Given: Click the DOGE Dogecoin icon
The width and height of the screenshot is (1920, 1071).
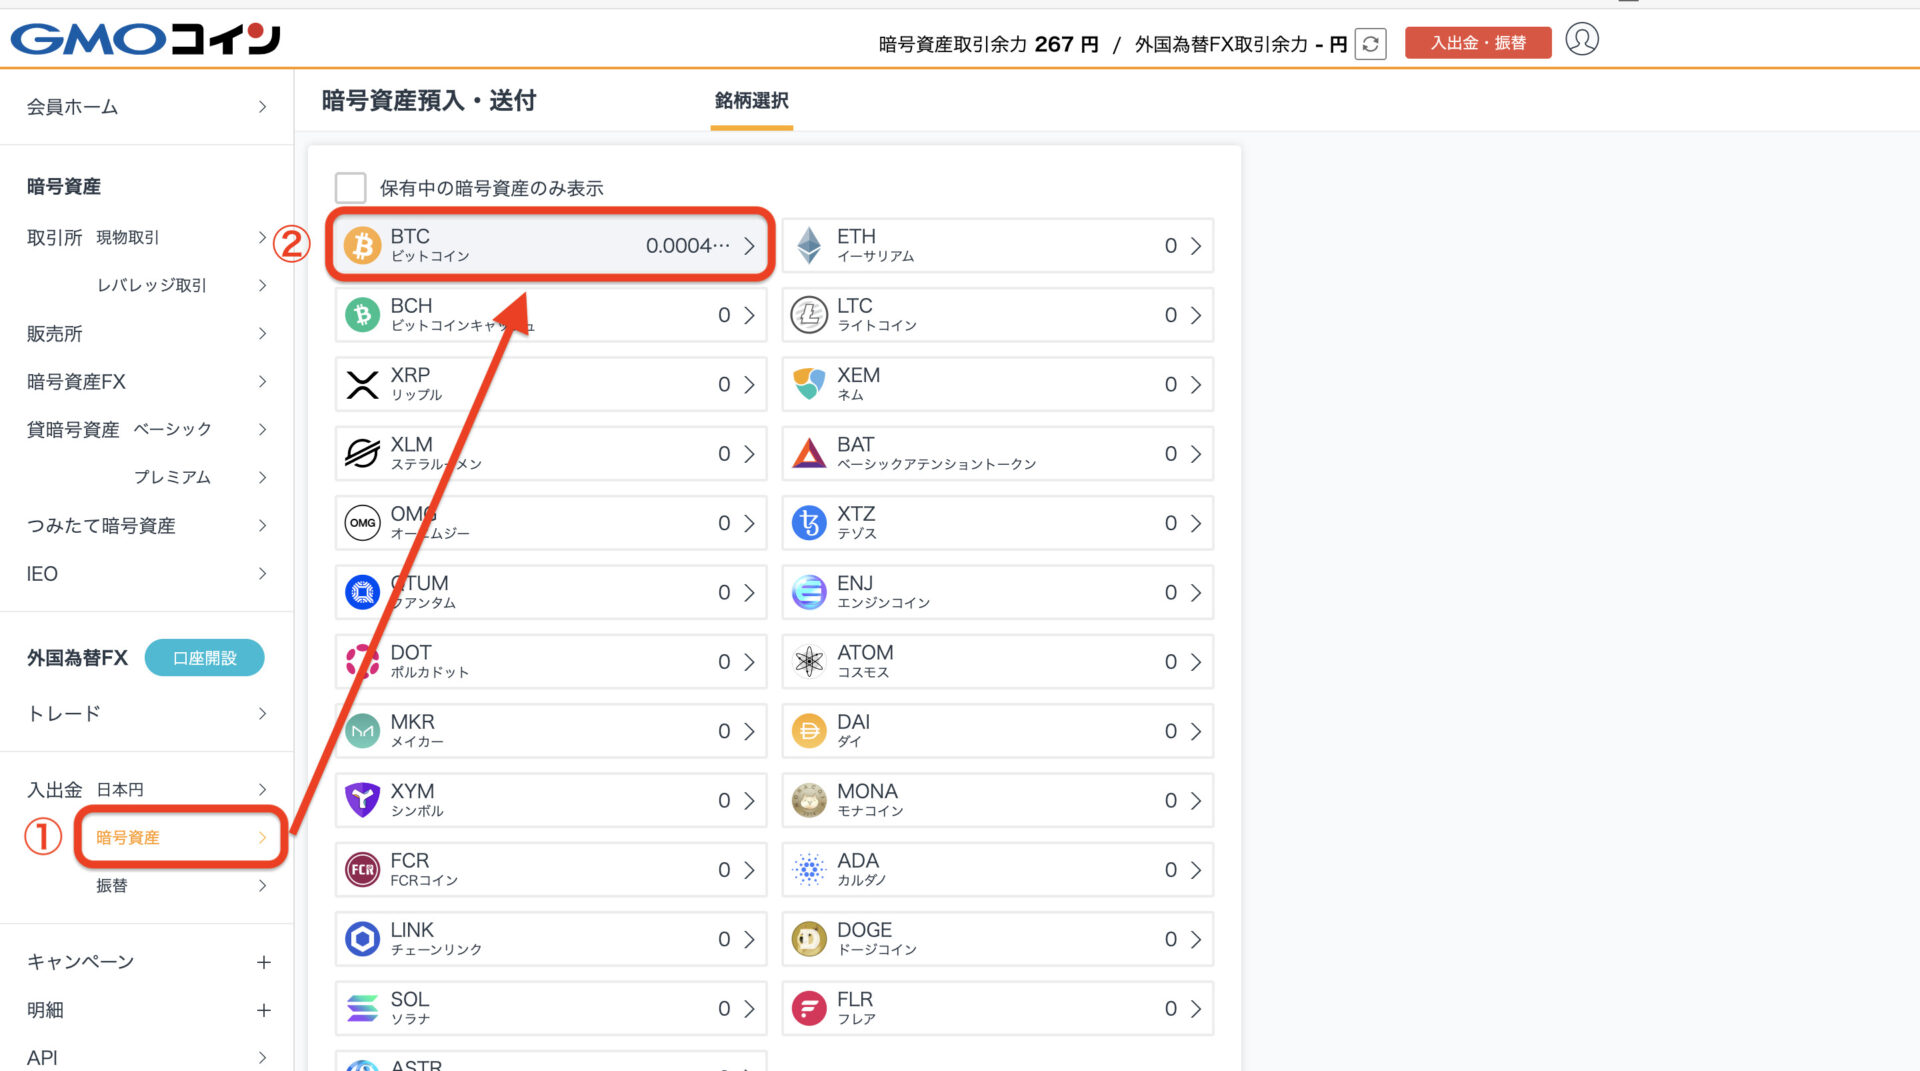Looking at the screenshot, I should click(809, 939).
